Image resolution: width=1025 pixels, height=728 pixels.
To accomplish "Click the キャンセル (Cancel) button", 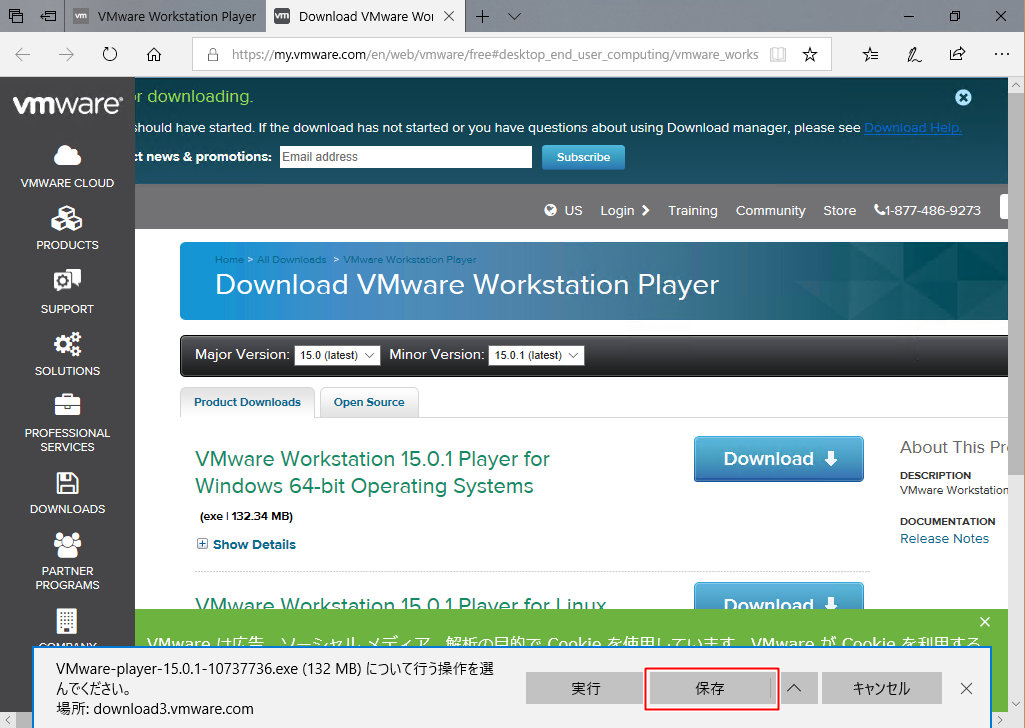I will pos(881,688).
